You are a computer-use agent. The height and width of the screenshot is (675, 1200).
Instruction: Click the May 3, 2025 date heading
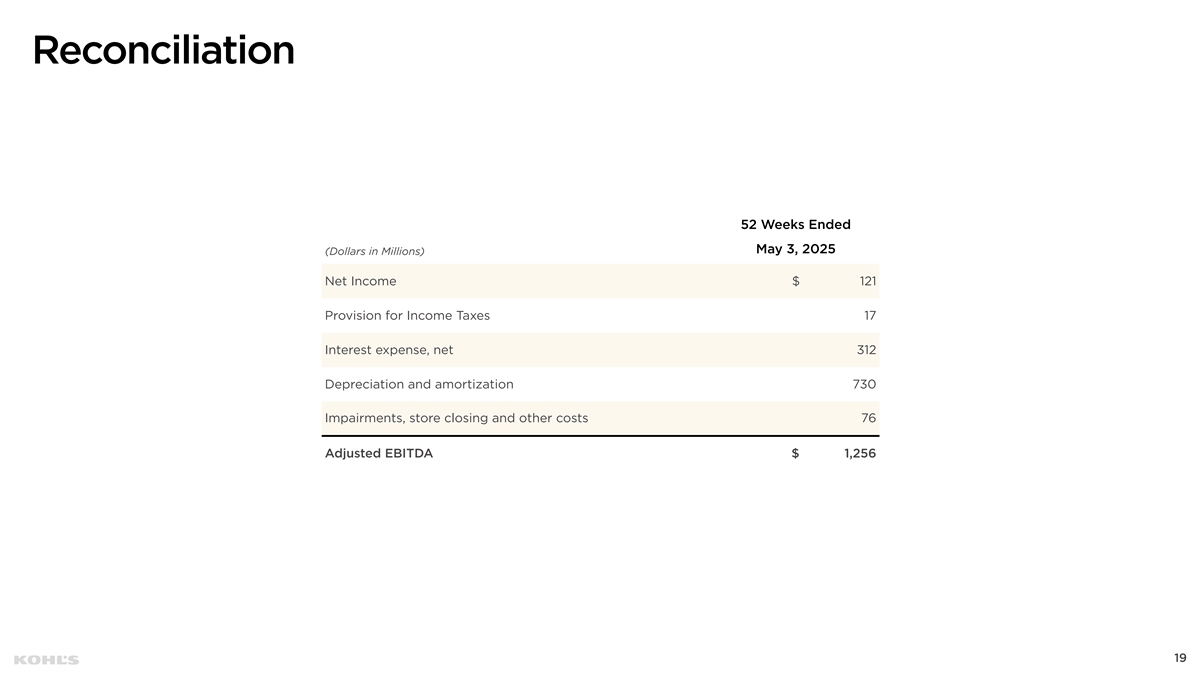click(795, 249)
